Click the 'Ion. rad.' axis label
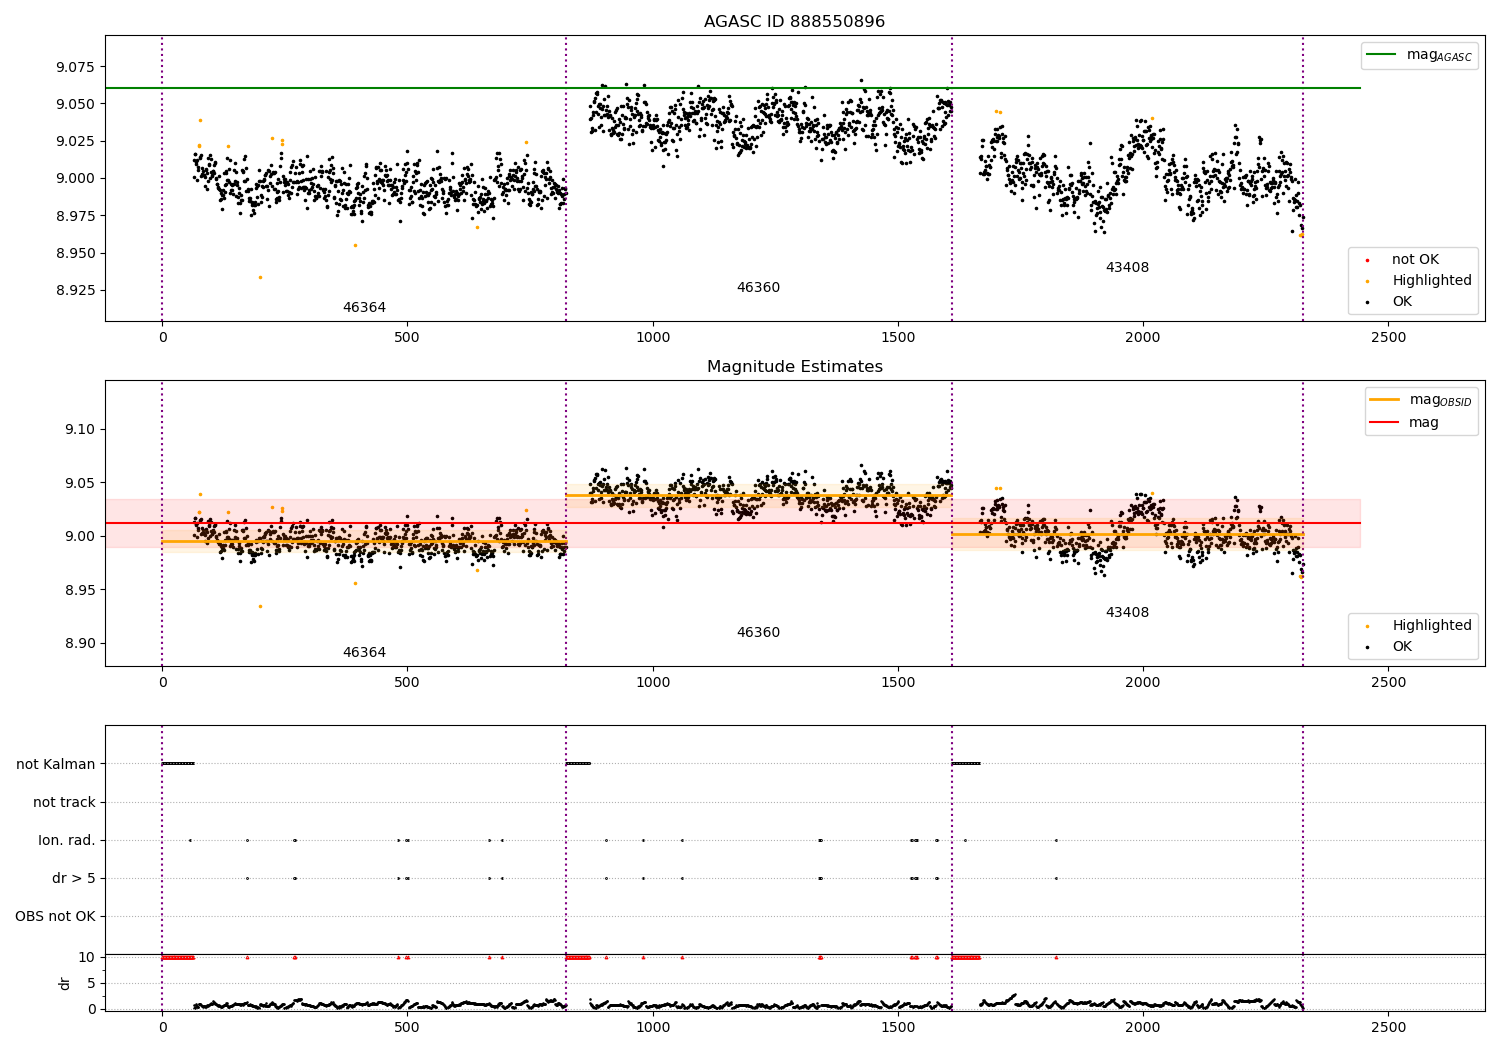1500x1050 pixels. coord(67,841)
